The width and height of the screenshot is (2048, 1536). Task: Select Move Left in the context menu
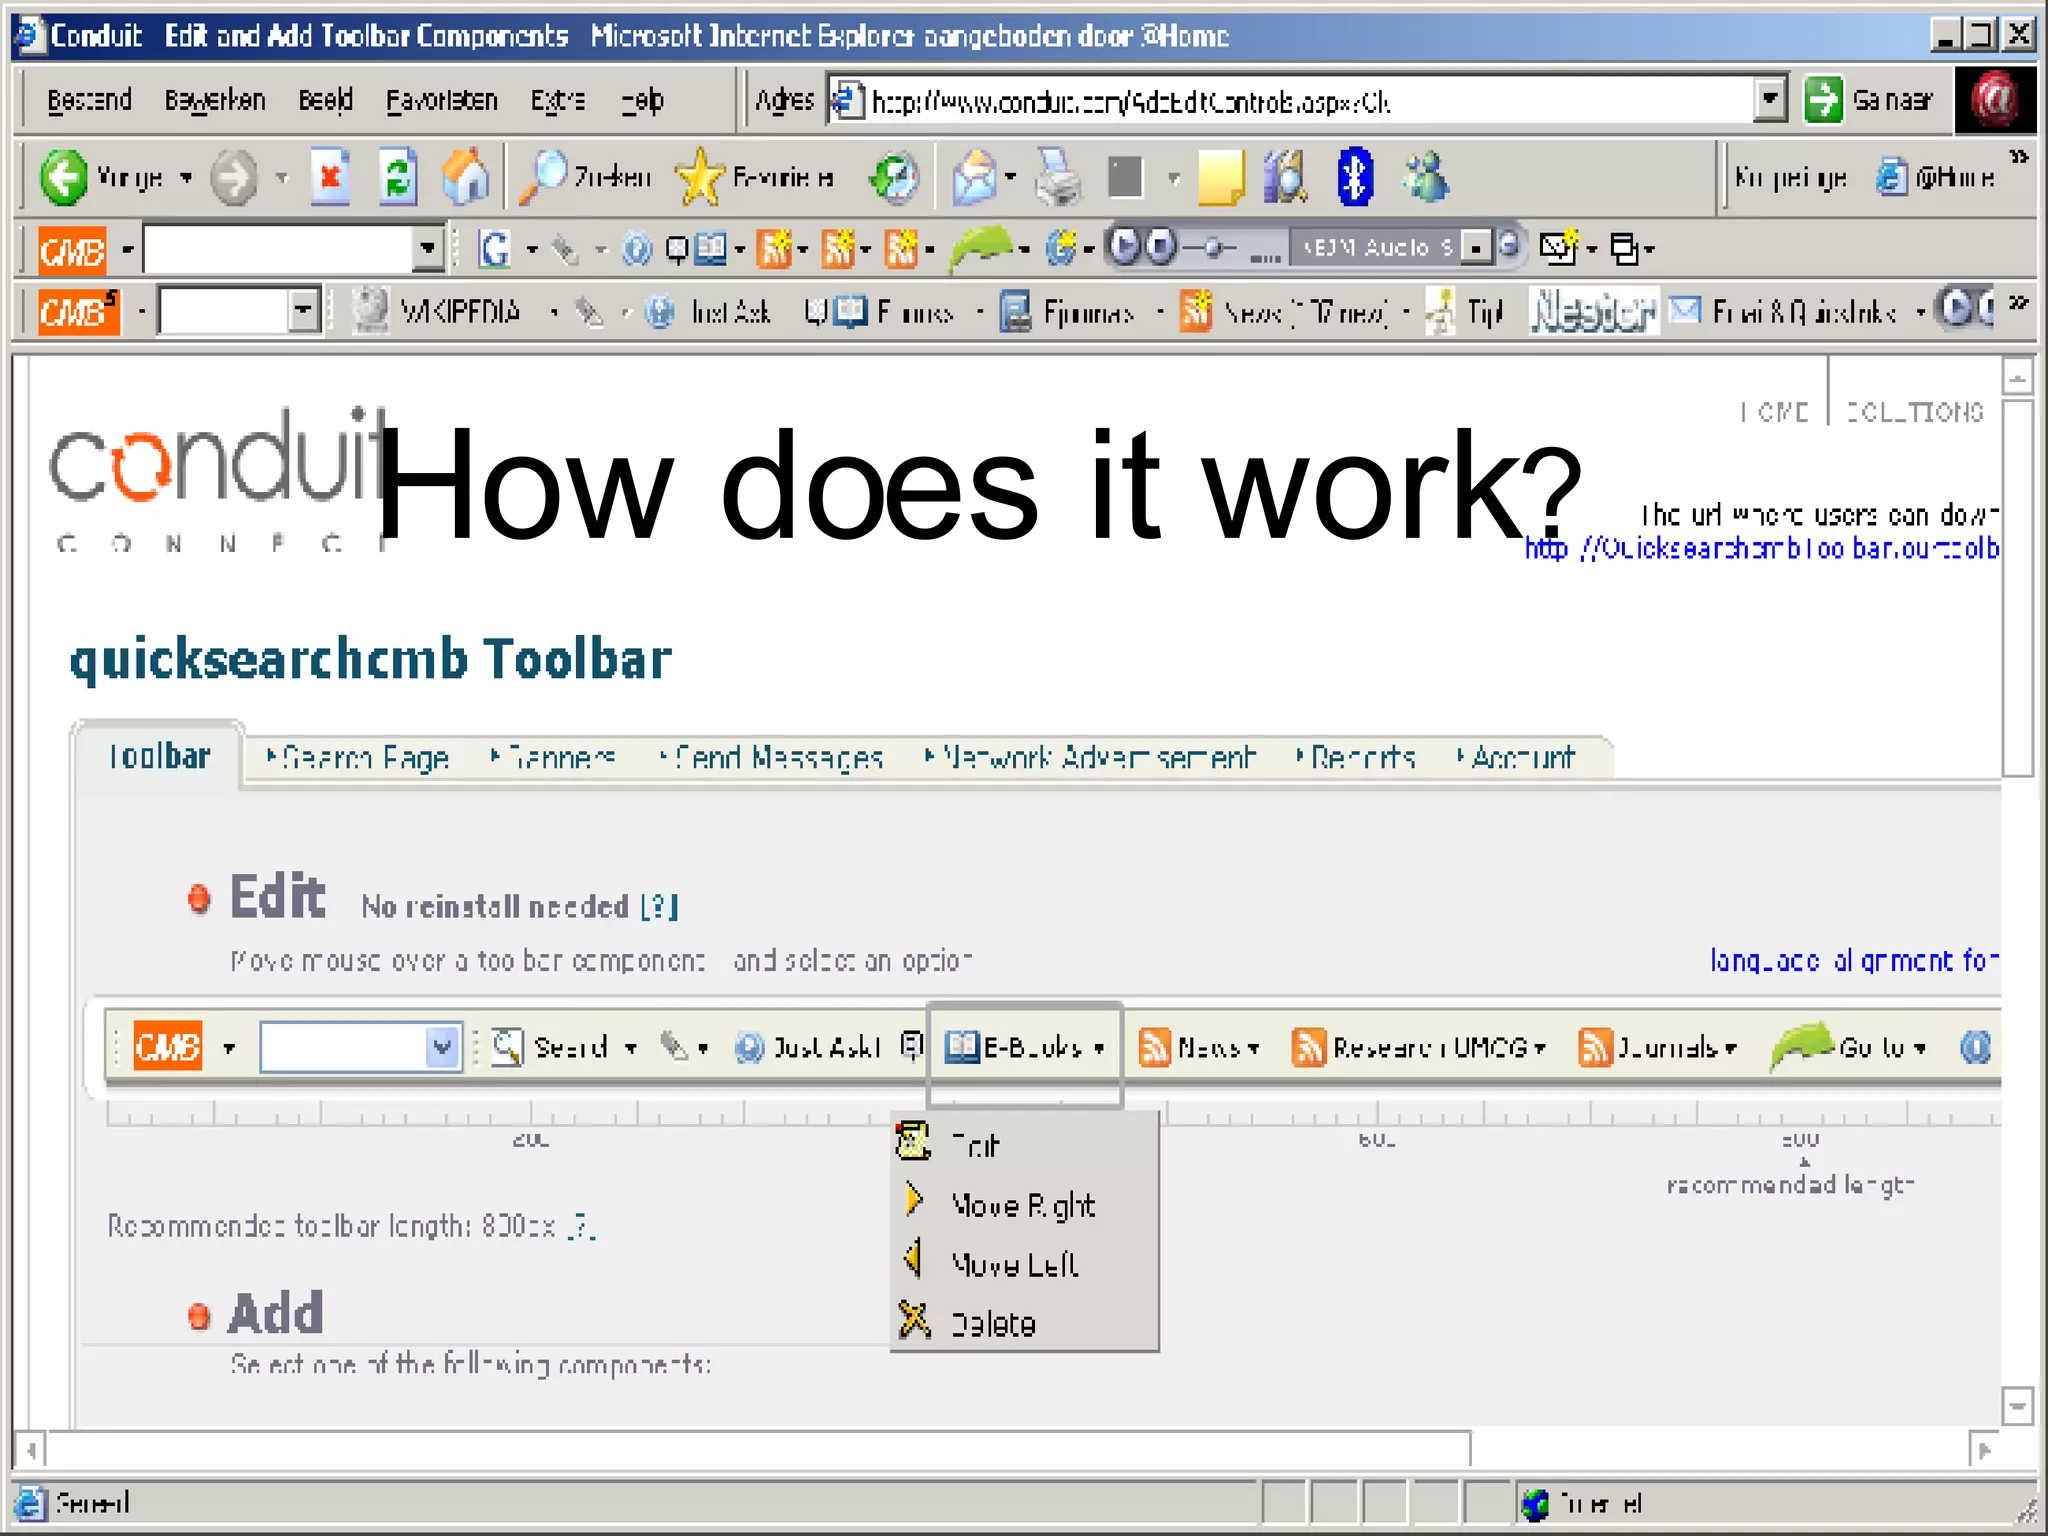(1024, 1263)
